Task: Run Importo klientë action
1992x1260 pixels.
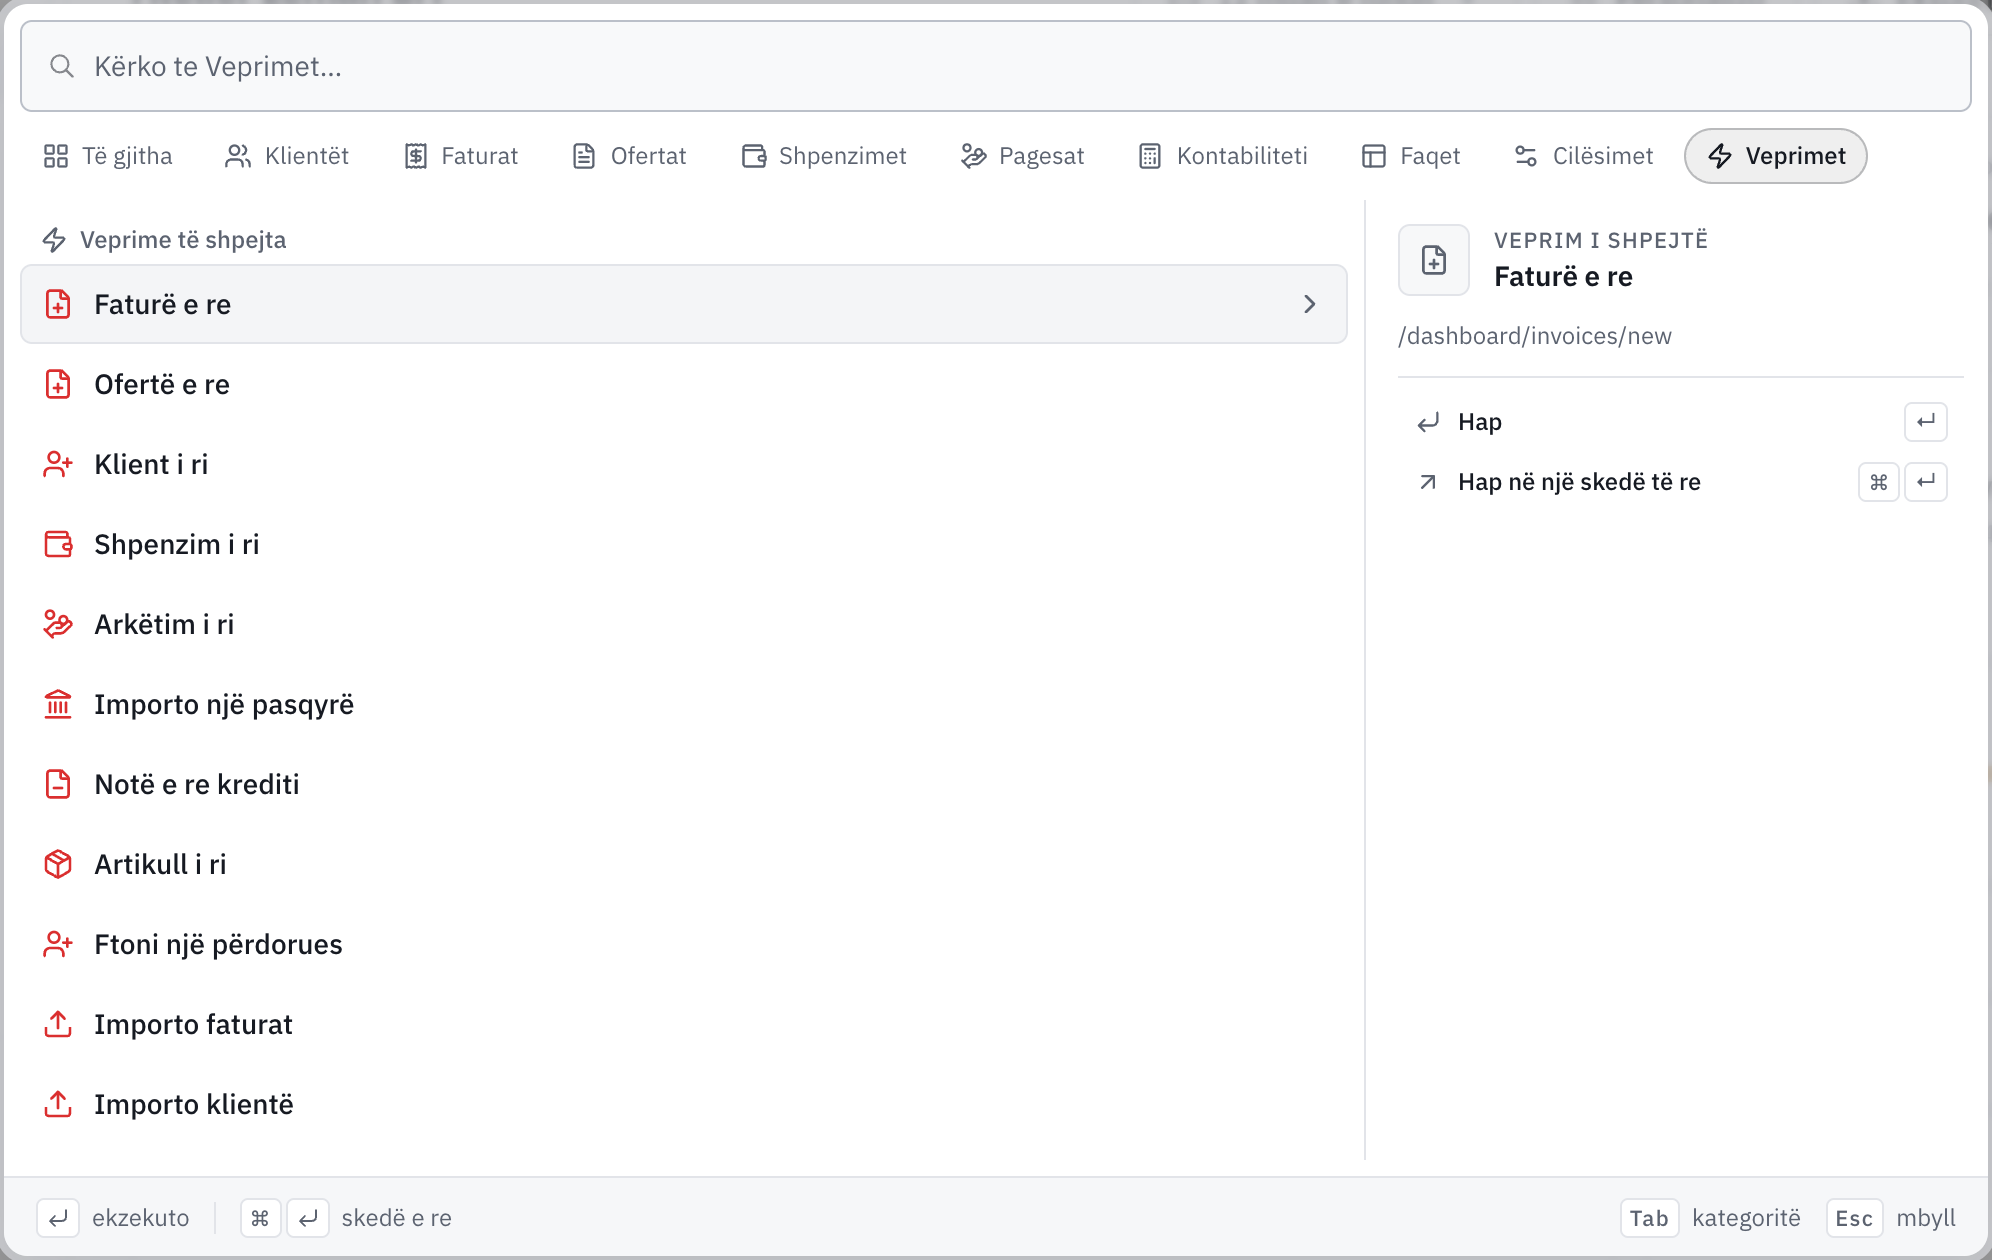Action: (x=684, y=1104)
